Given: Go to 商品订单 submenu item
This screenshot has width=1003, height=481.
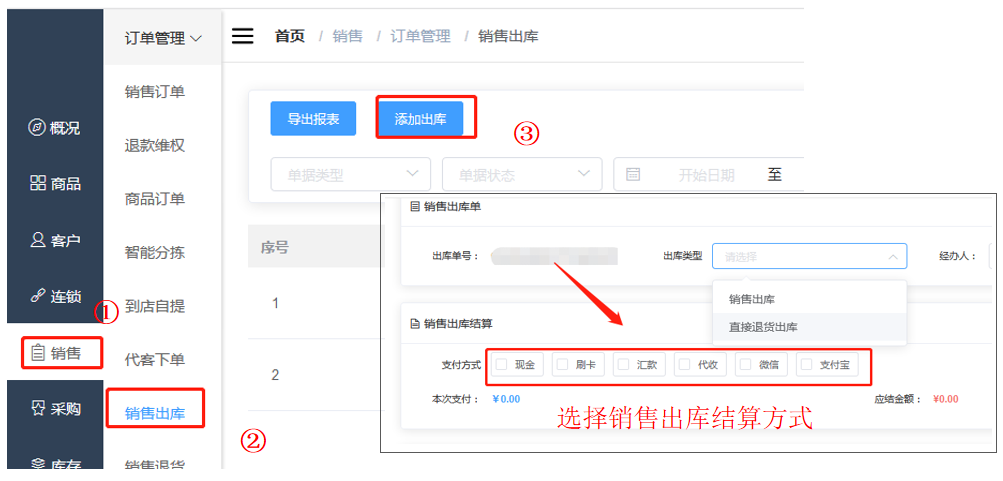Looking at the screenshot, I should pos(155,199).
